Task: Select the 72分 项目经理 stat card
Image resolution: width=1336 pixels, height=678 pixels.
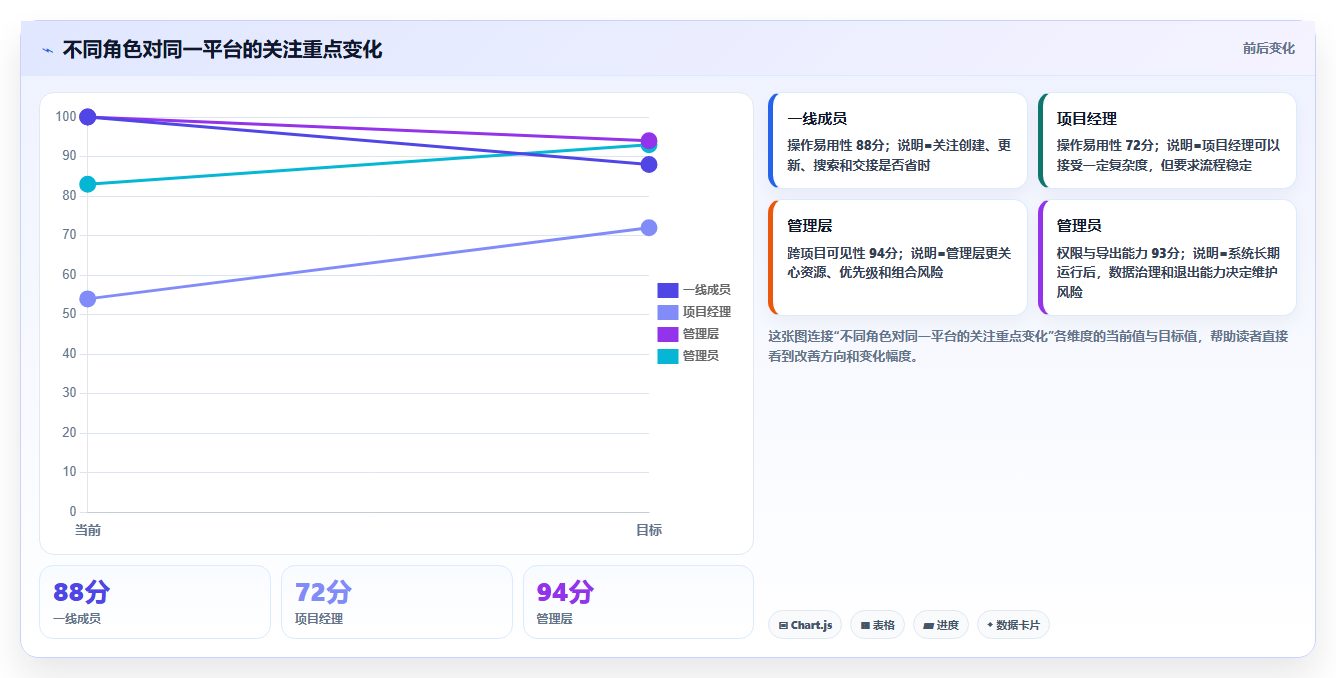Action: 397,602
